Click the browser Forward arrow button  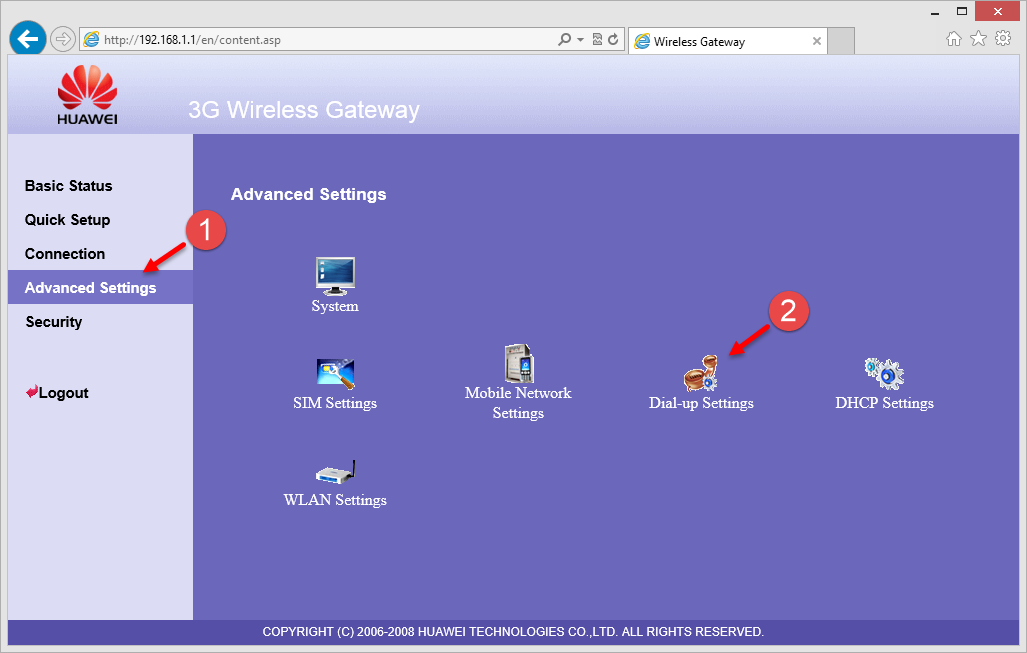(x=63, y=39)
